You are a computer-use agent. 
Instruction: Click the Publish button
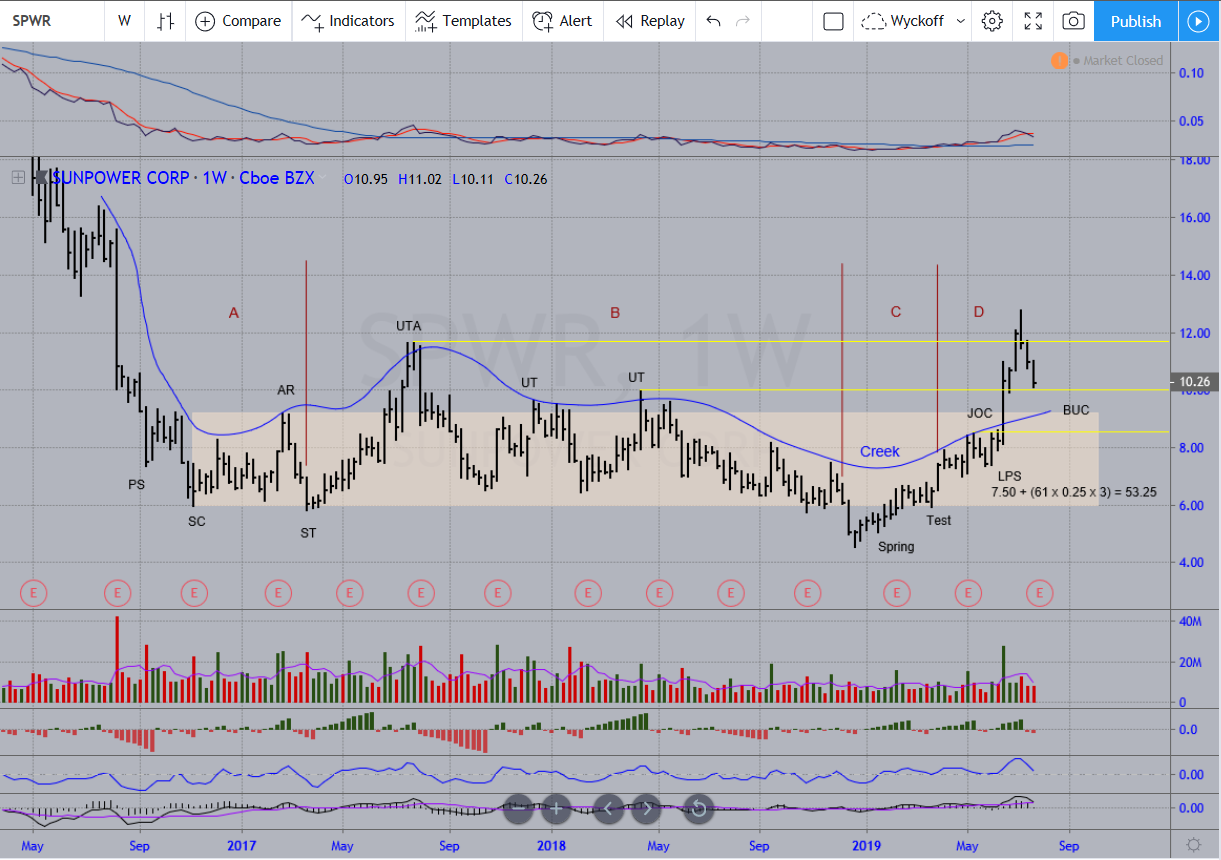click(x=1135, y=21)
